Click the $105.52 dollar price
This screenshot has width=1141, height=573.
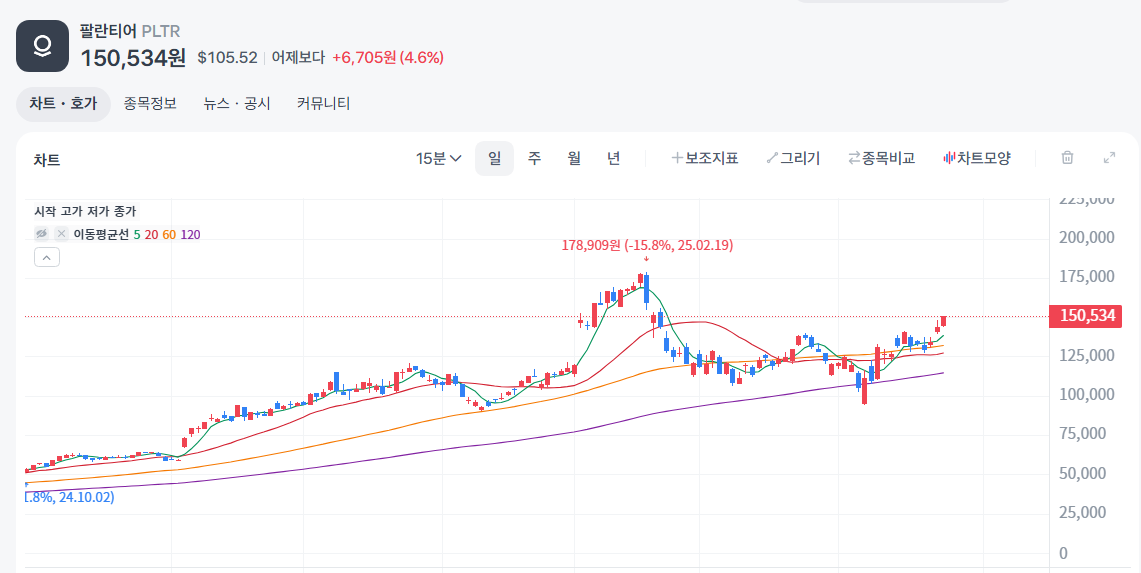pyautogui.click(x=227, y=58)
